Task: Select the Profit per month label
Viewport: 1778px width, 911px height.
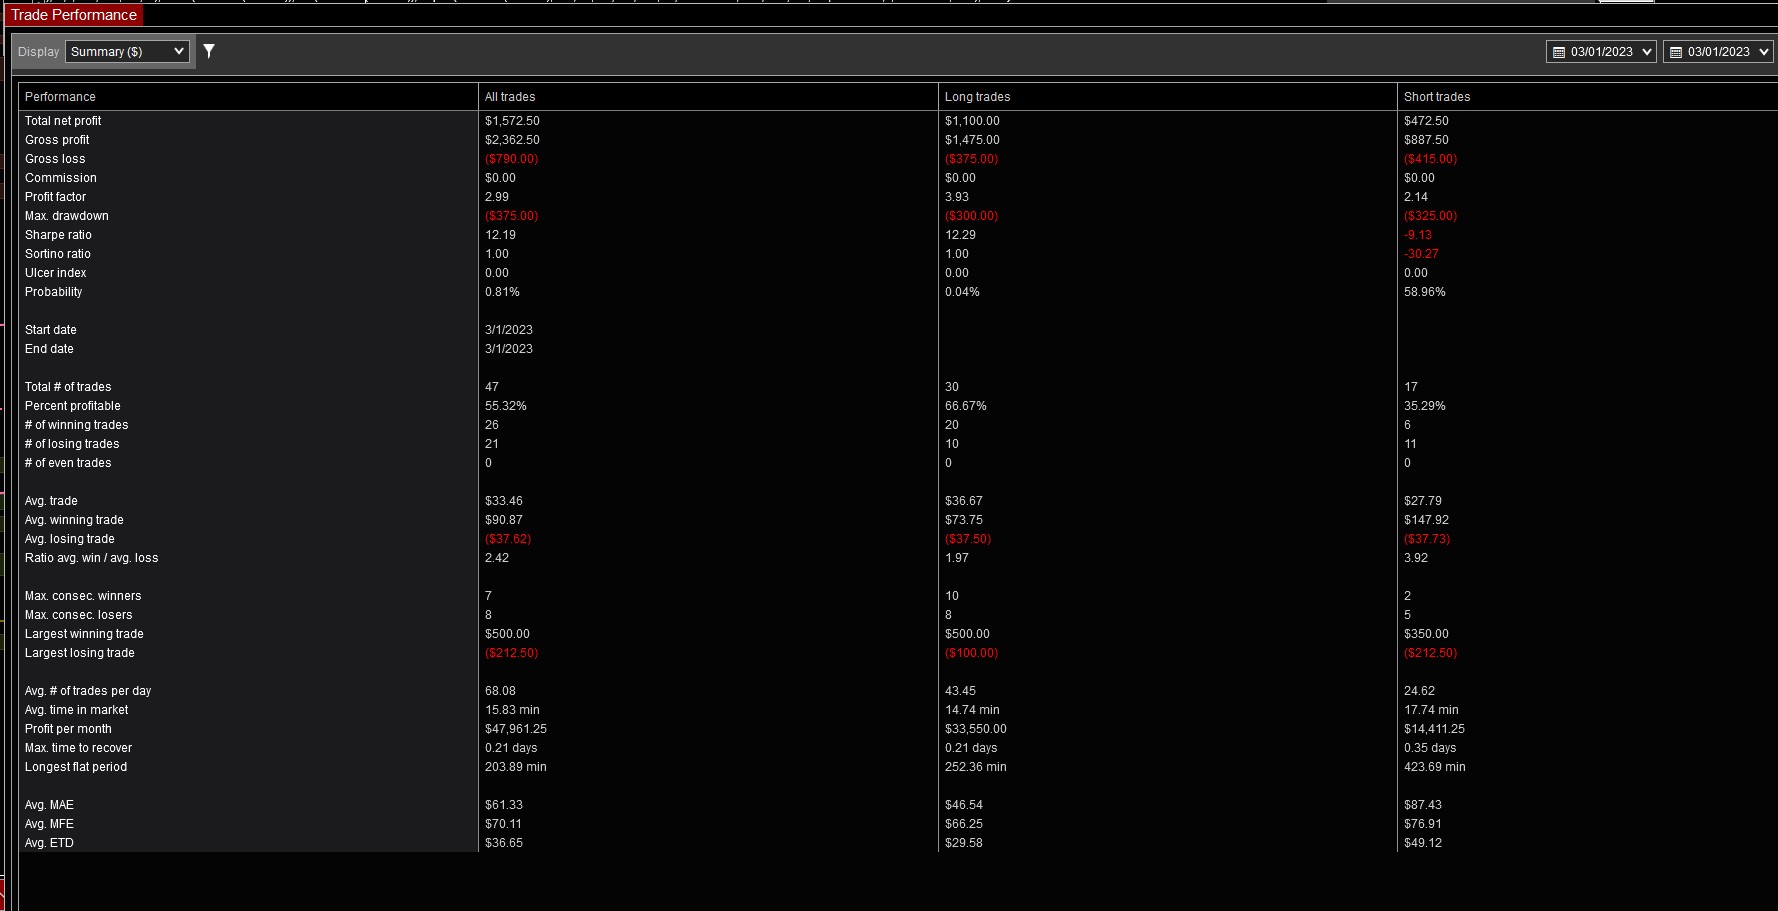Action: click(x=68, y=729)
